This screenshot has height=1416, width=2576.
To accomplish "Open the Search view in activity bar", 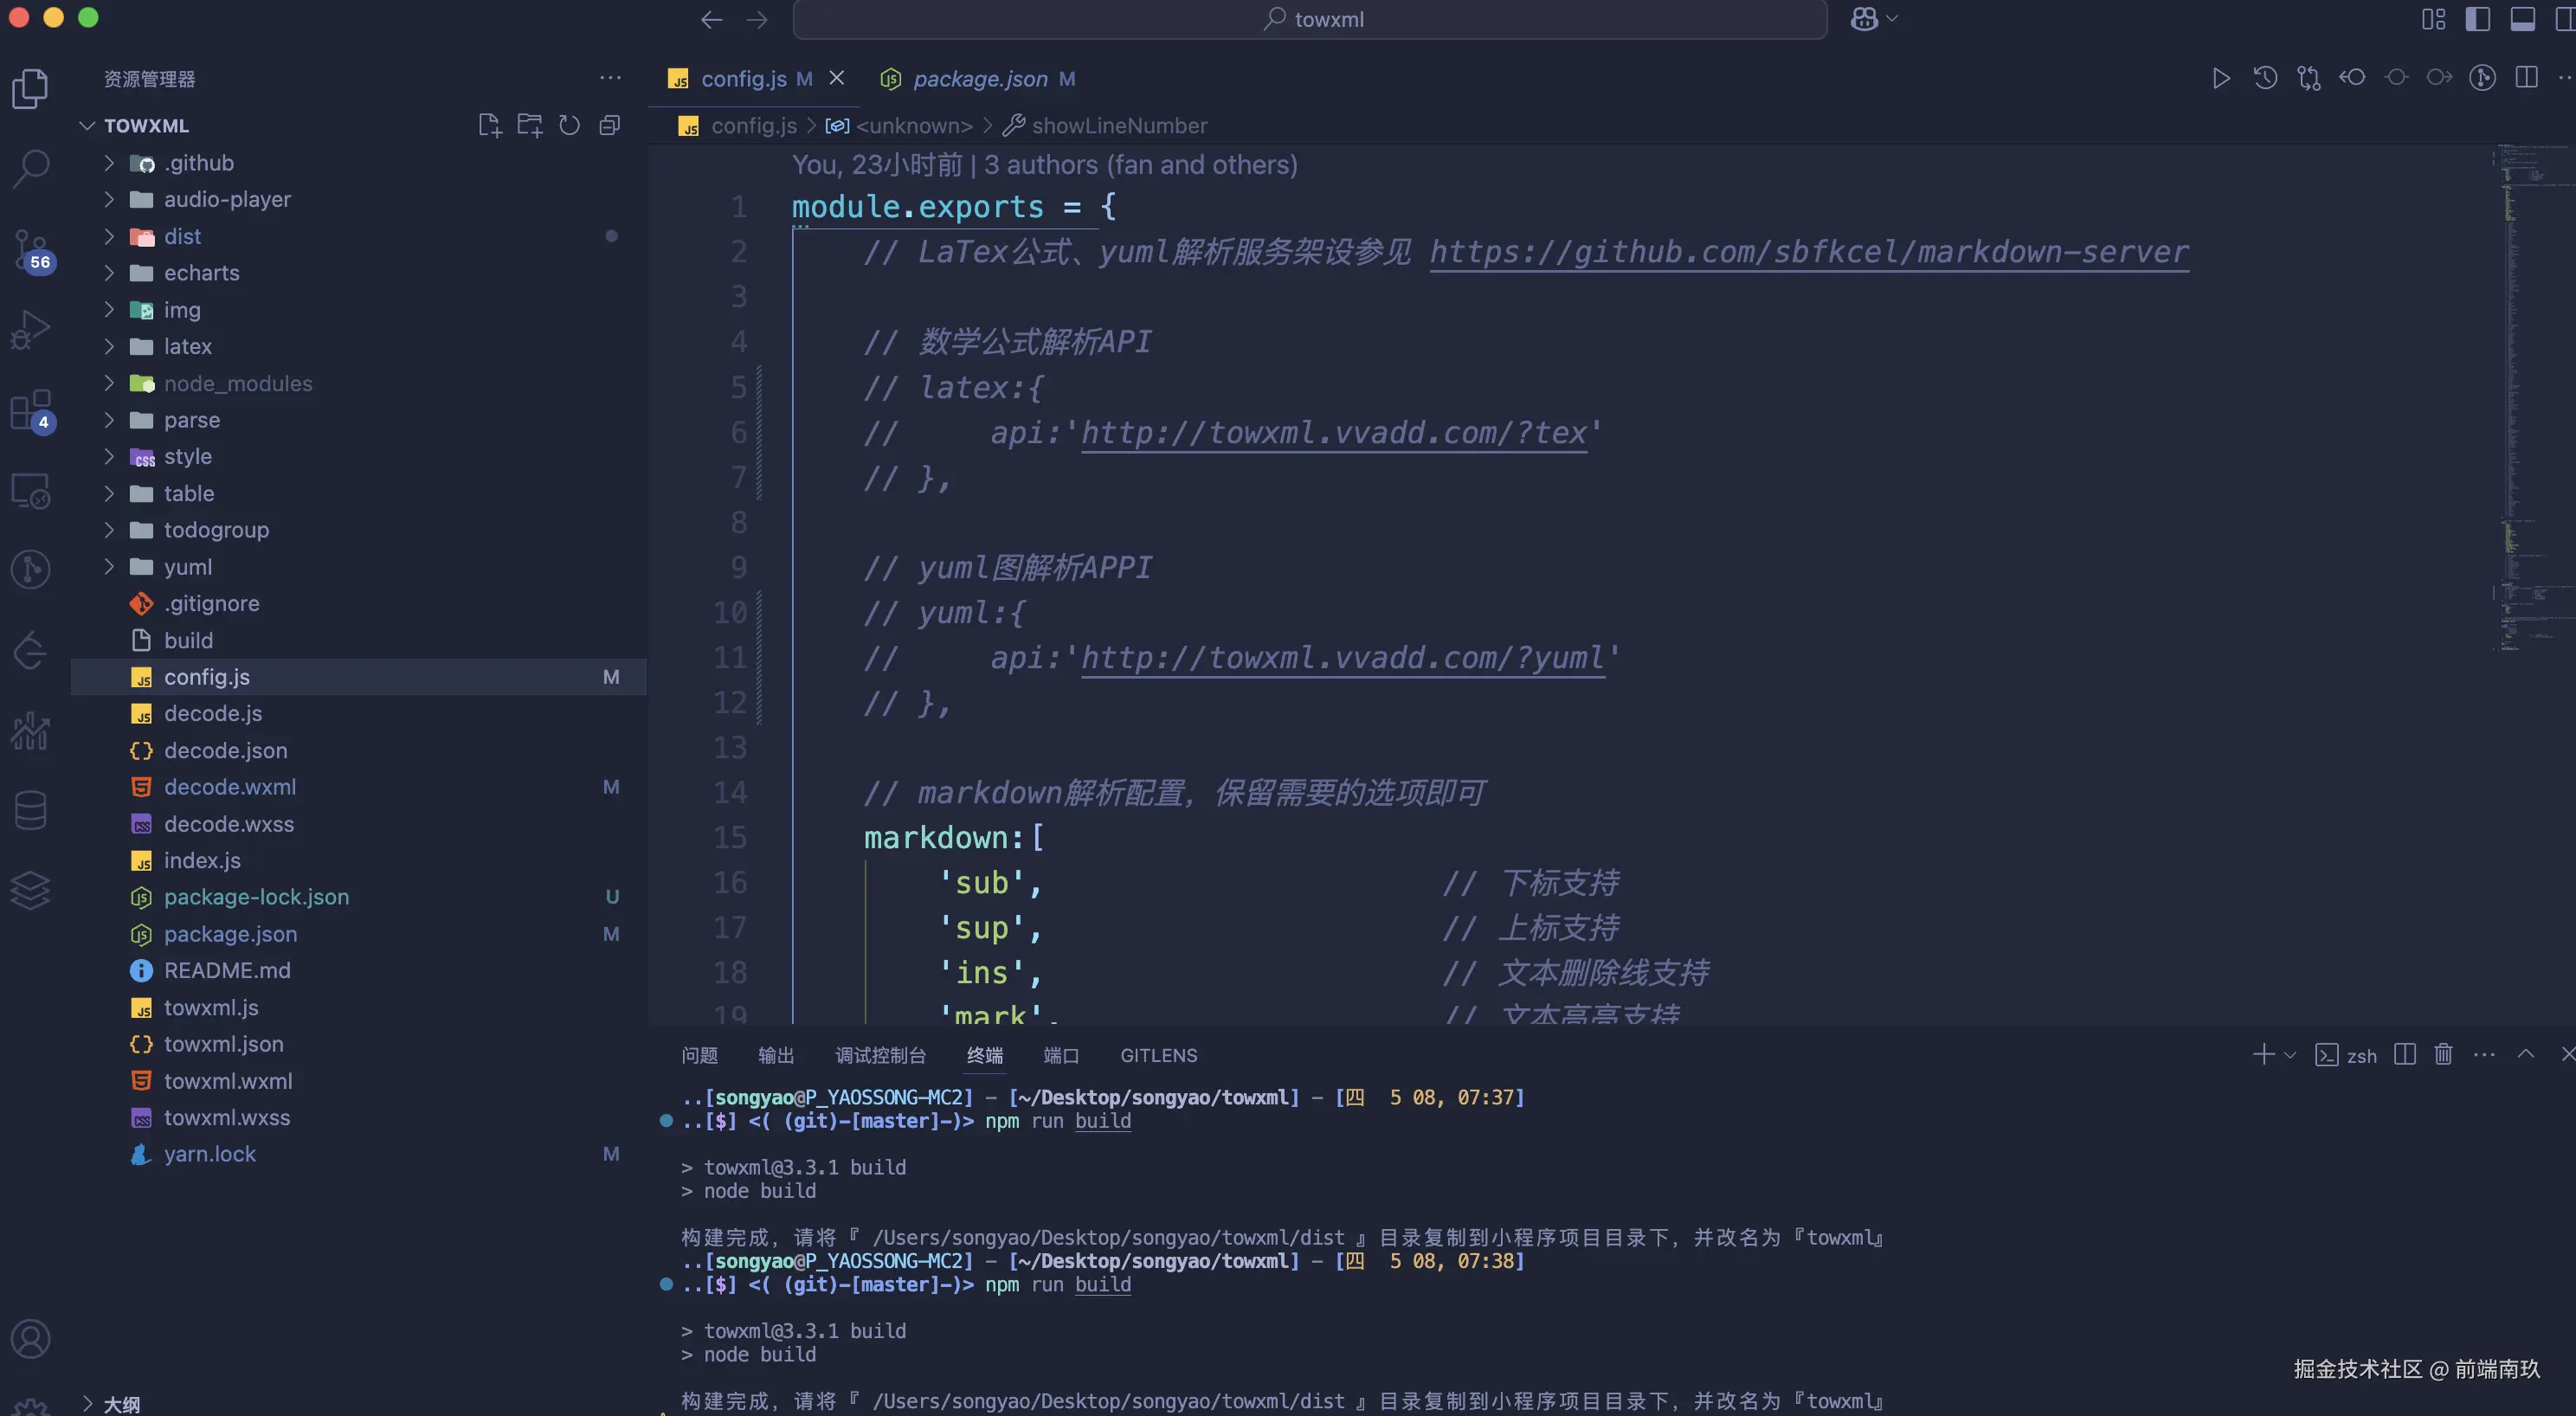I will pos(31,168).
